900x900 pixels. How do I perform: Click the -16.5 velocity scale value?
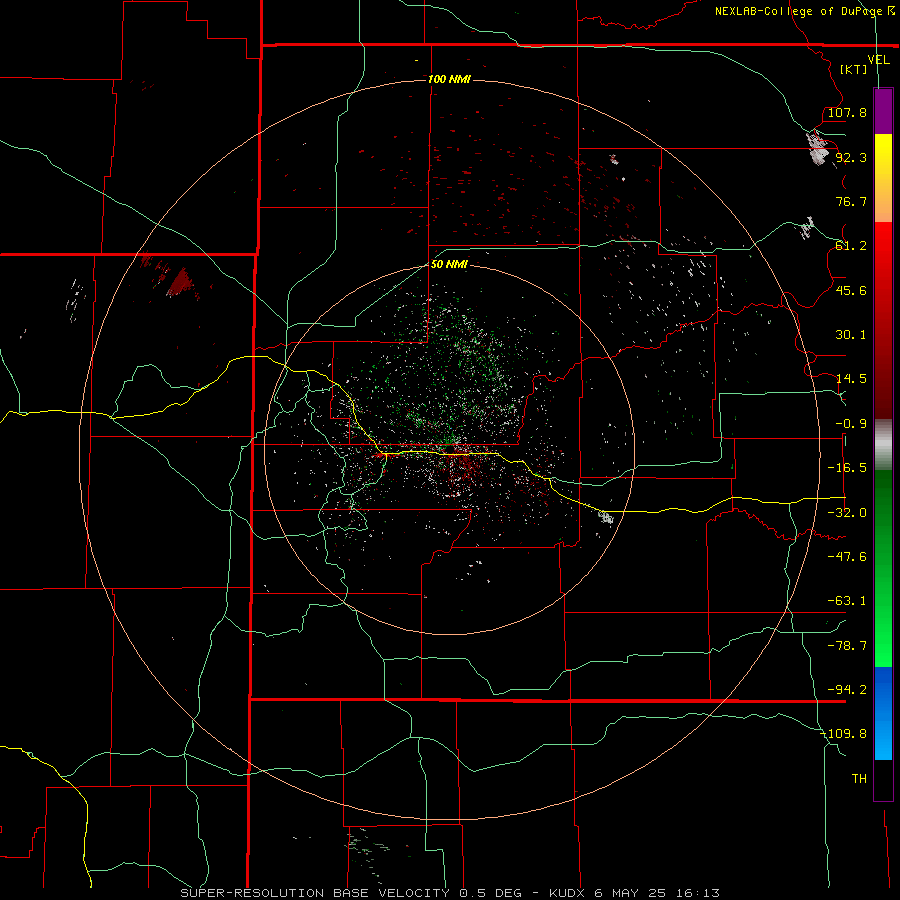(847, 468)
